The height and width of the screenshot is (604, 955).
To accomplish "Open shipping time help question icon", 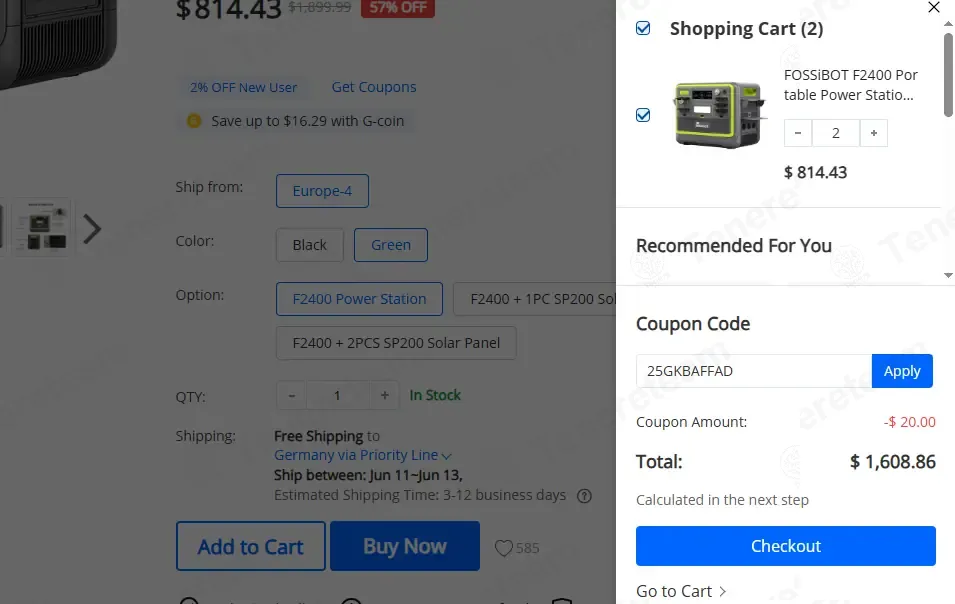I will 584,496.
